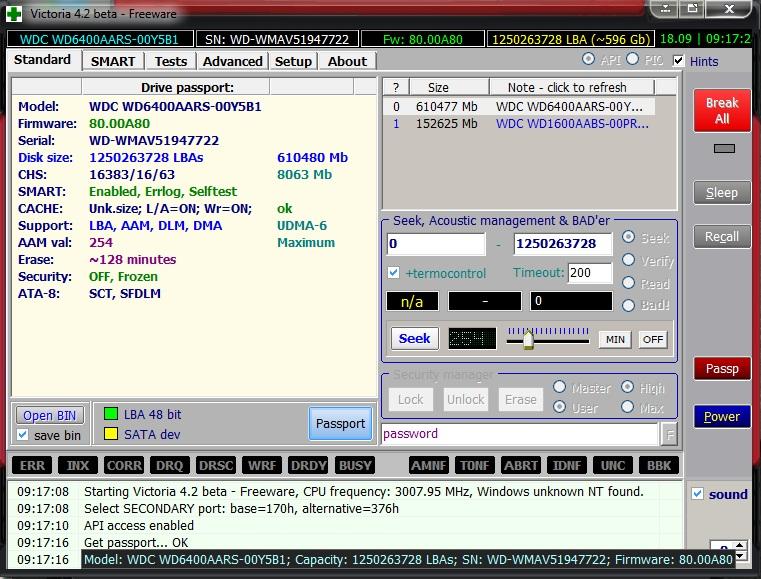Click the Passport button
This screenshot has width=761, height=579.
pos(340,424)
